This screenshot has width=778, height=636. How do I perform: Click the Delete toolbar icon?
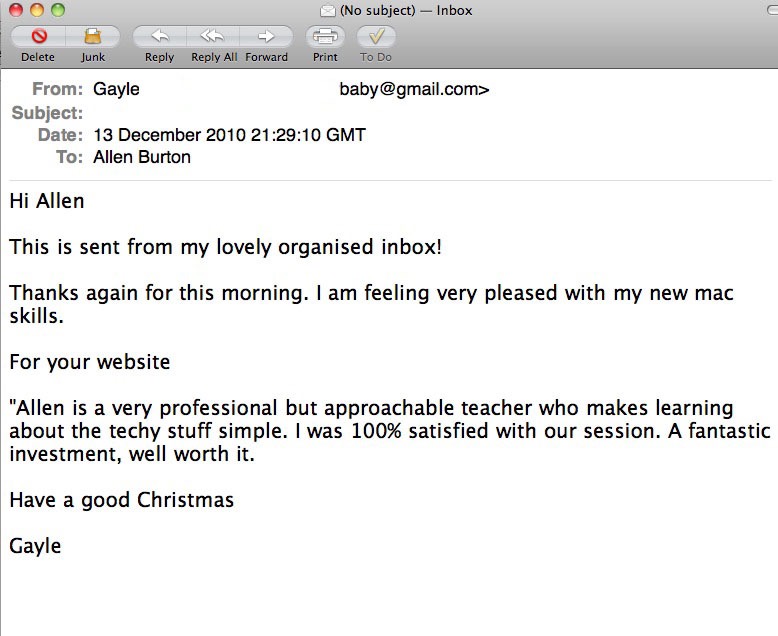tap(38, 37)
